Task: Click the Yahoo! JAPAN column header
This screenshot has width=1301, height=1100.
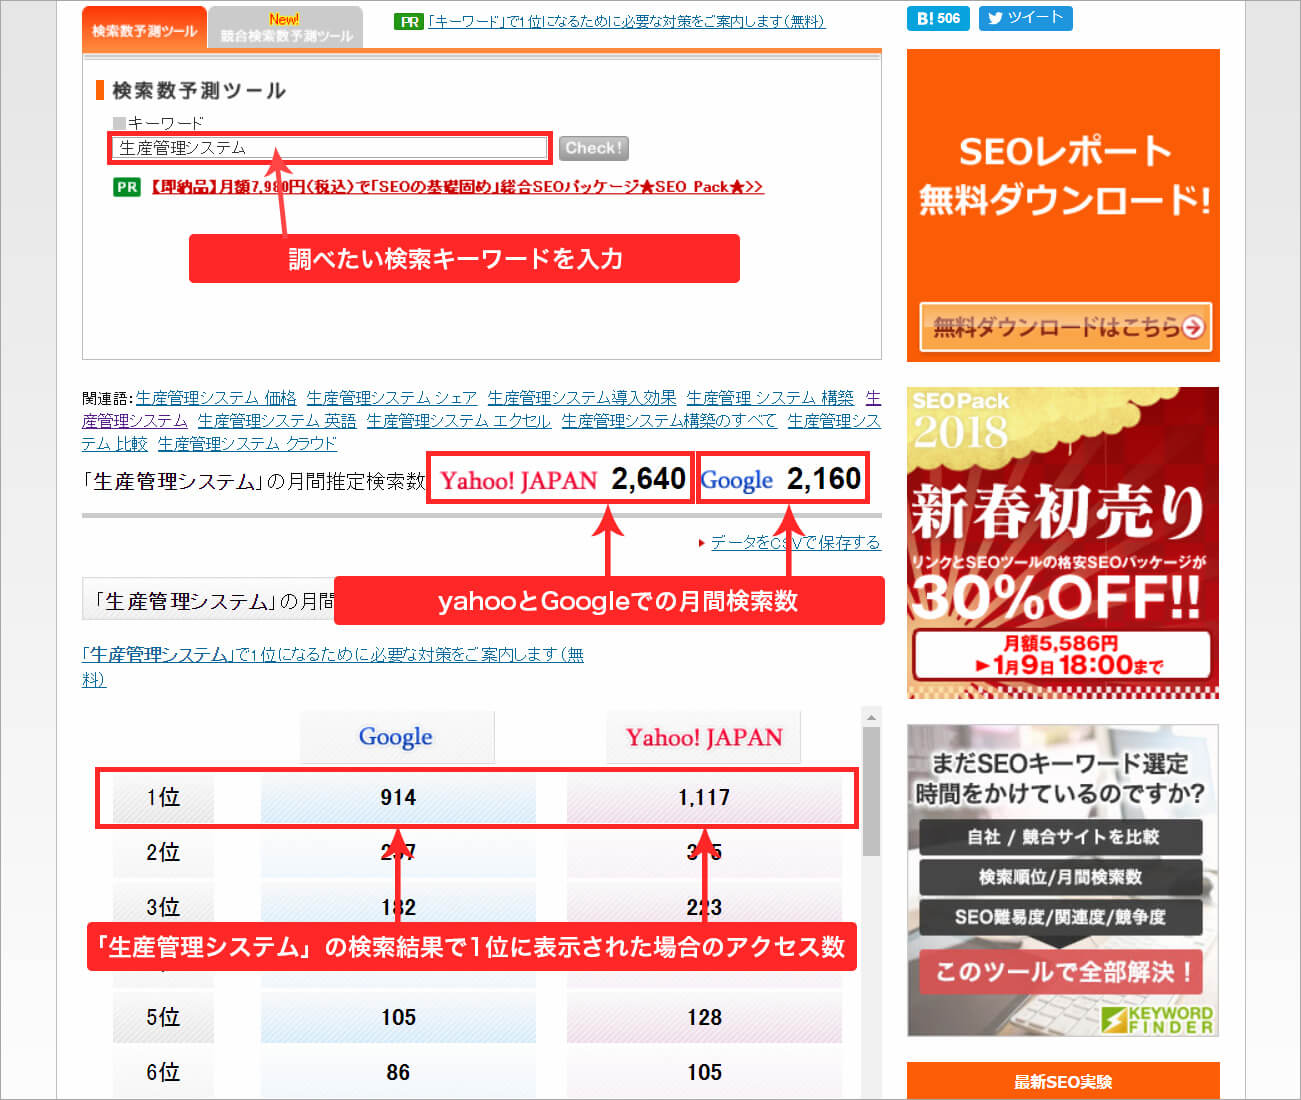Action: pyautogui.click(x=704, y=738)
